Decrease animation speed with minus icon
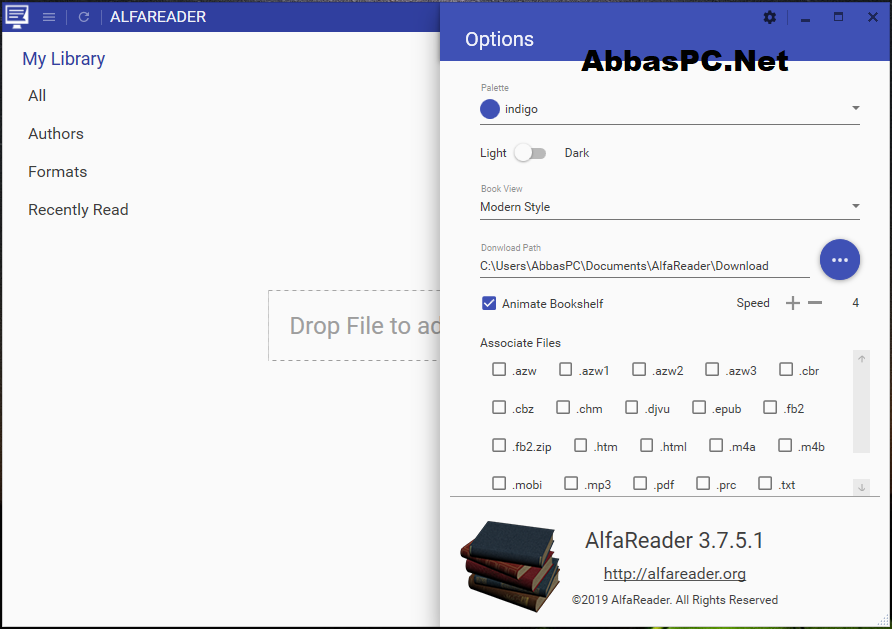Screen dimensions: 892x629 (x=815, y=303)
